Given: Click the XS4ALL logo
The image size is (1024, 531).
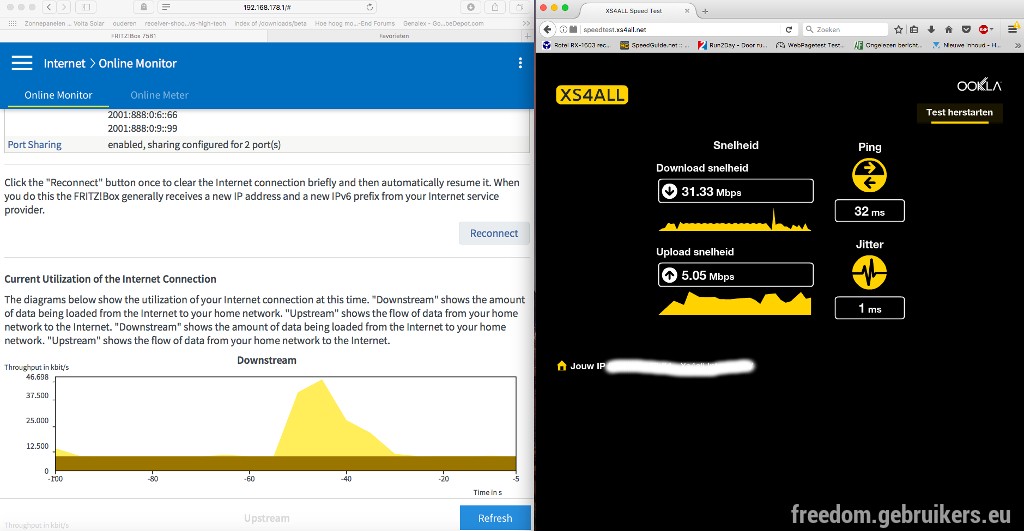Looking at the screenshot, I should click(x=592, y=95).
